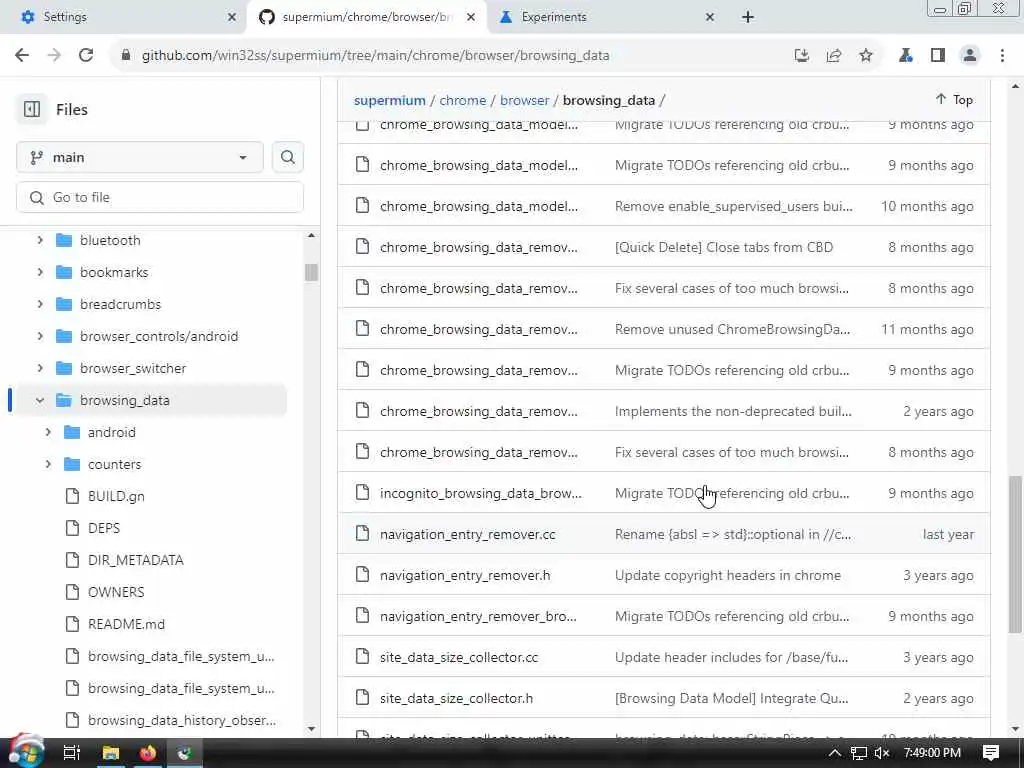This screenshot has height=768, width=1024.
Task: Reload the page with the refresh icon
Action: pyautogui.click(x=86, y=56)
